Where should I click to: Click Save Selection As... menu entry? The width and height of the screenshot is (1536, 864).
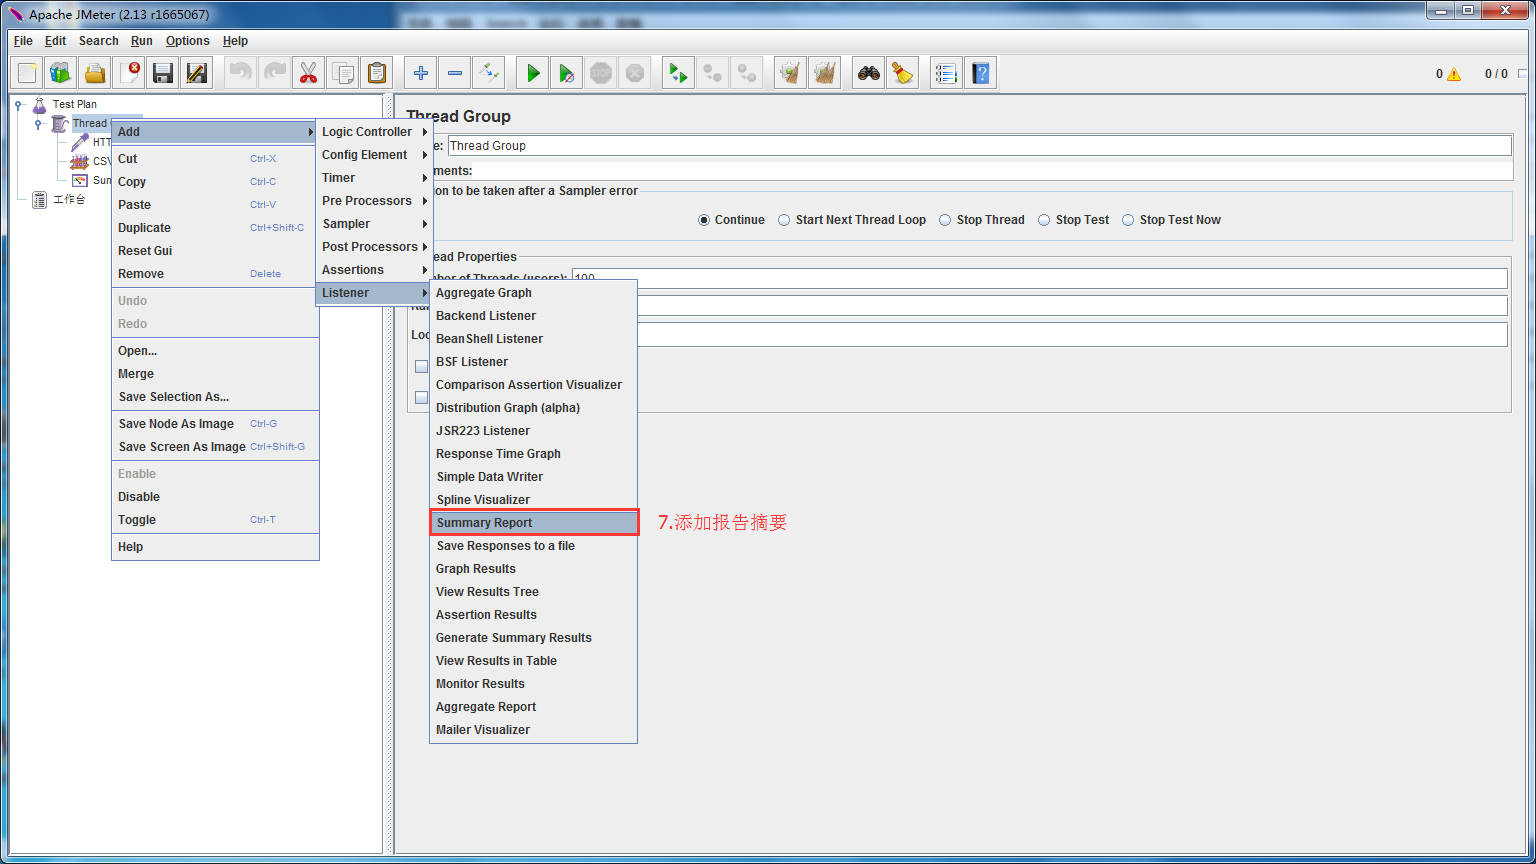coord(215,397)
